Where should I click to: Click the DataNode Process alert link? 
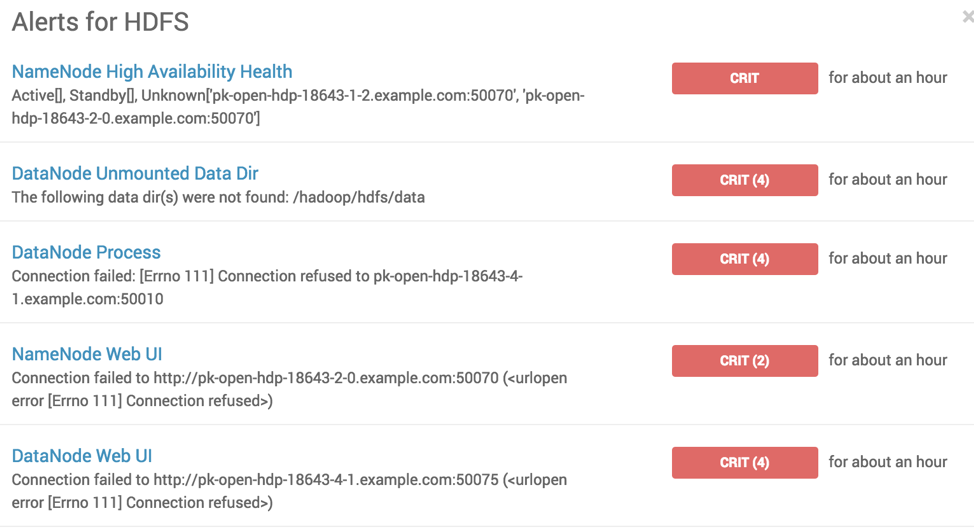pos(86,252)
